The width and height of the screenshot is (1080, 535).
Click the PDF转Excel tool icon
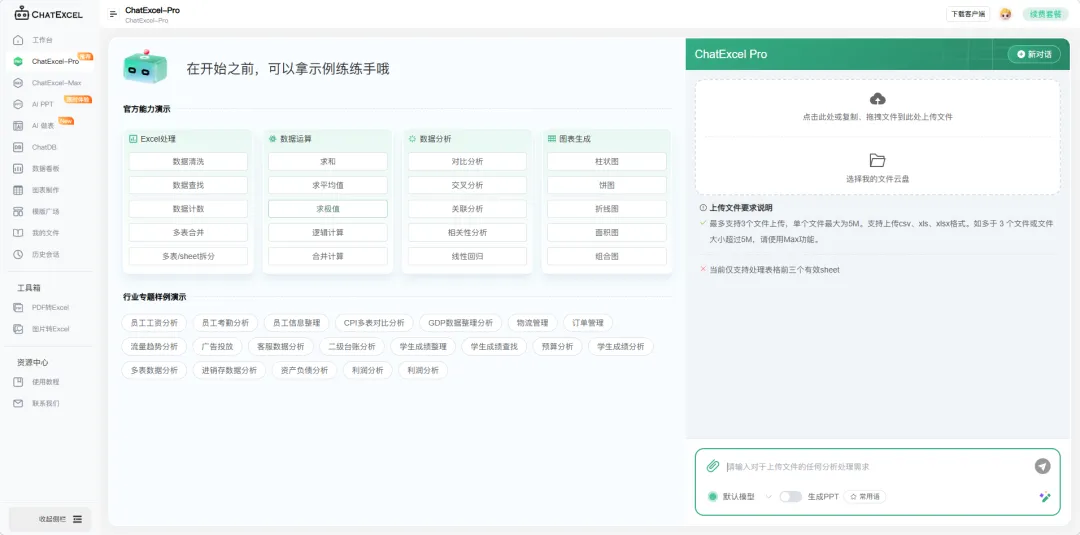(x=19, y=308)
